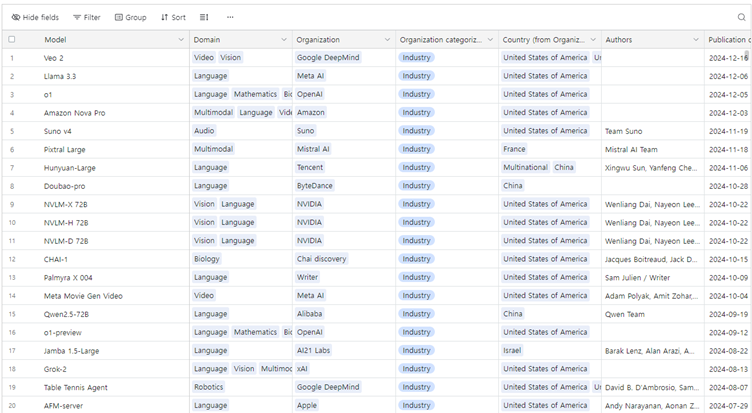The width and height of the screenshot is (752, 413).
Task: Click the xAI organization tag
Action: coord(302,368)
